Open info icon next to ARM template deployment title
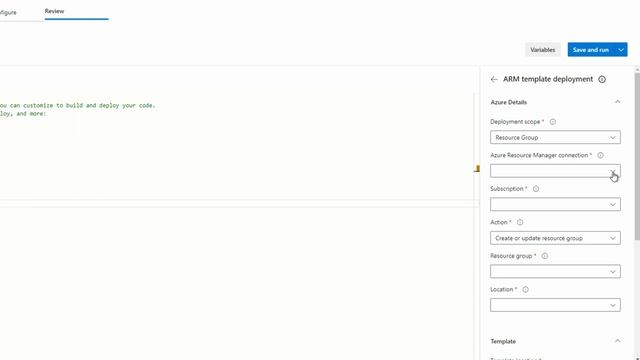640x360 pixels. pos(602,80)
